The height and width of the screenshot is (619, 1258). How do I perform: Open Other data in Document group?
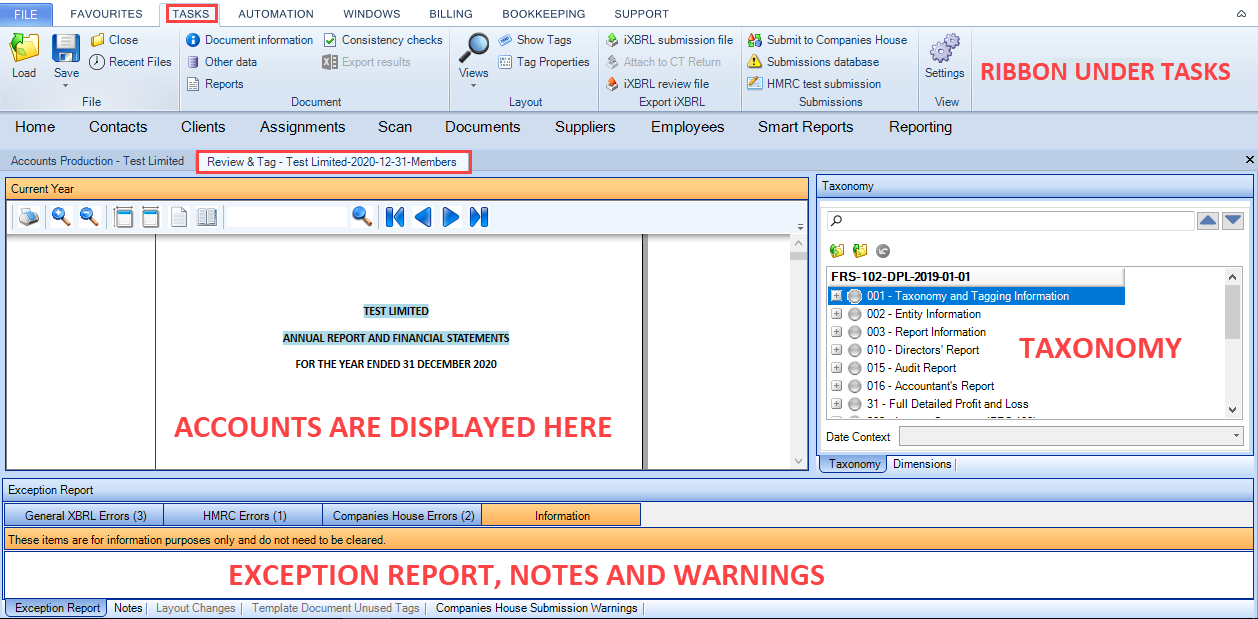[222, 62]
